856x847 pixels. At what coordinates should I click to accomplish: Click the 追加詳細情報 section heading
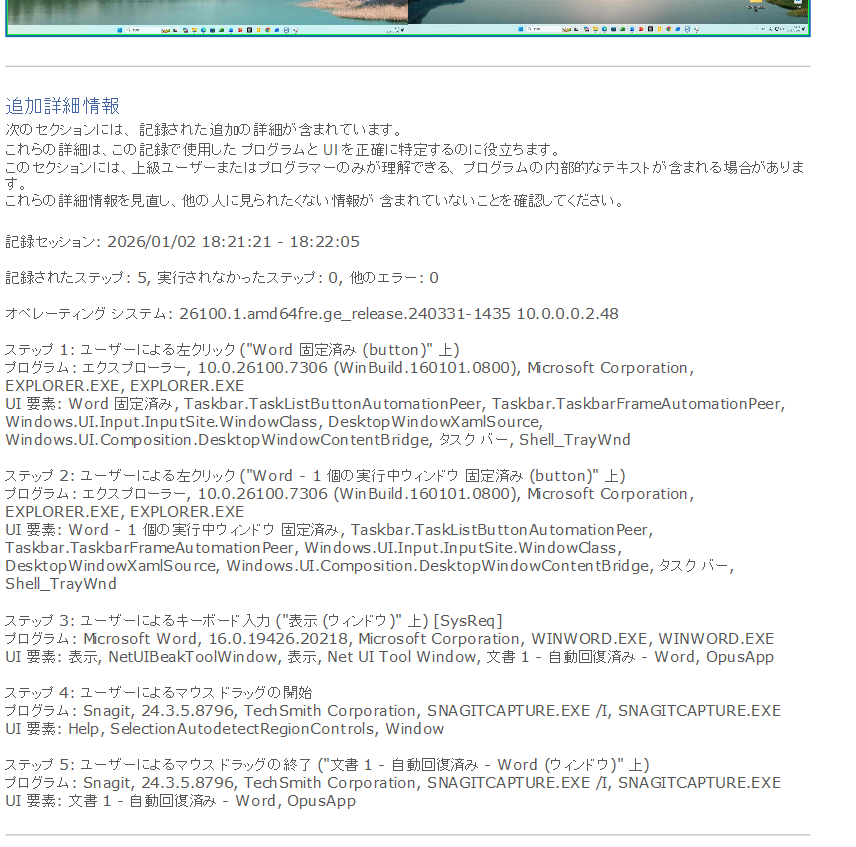(62, 106)
